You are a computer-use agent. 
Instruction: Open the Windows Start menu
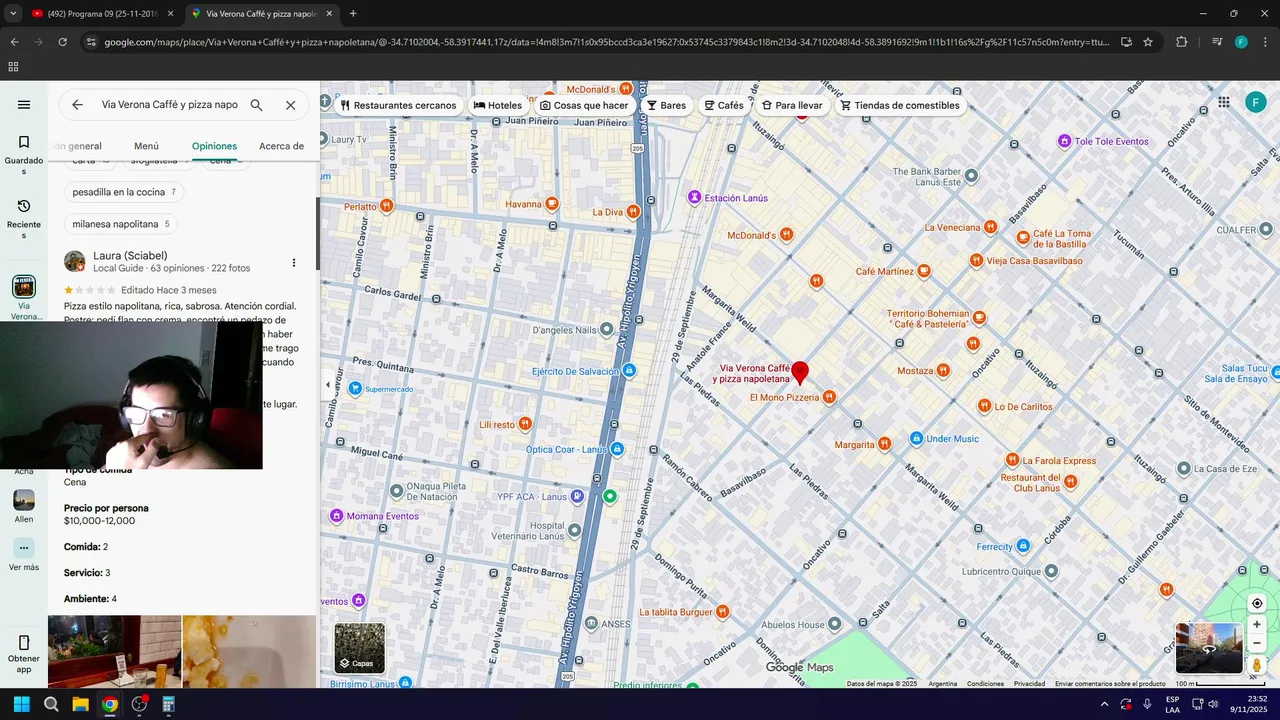21,704
